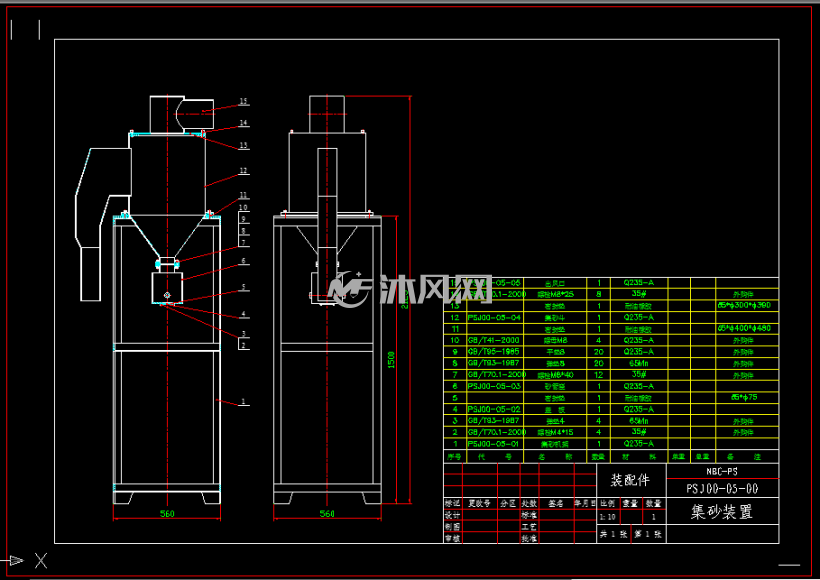Click the 更改号 column header
The width and height of the screenshot is (820, 580).
pyautogui.click(x=479, y=503)
